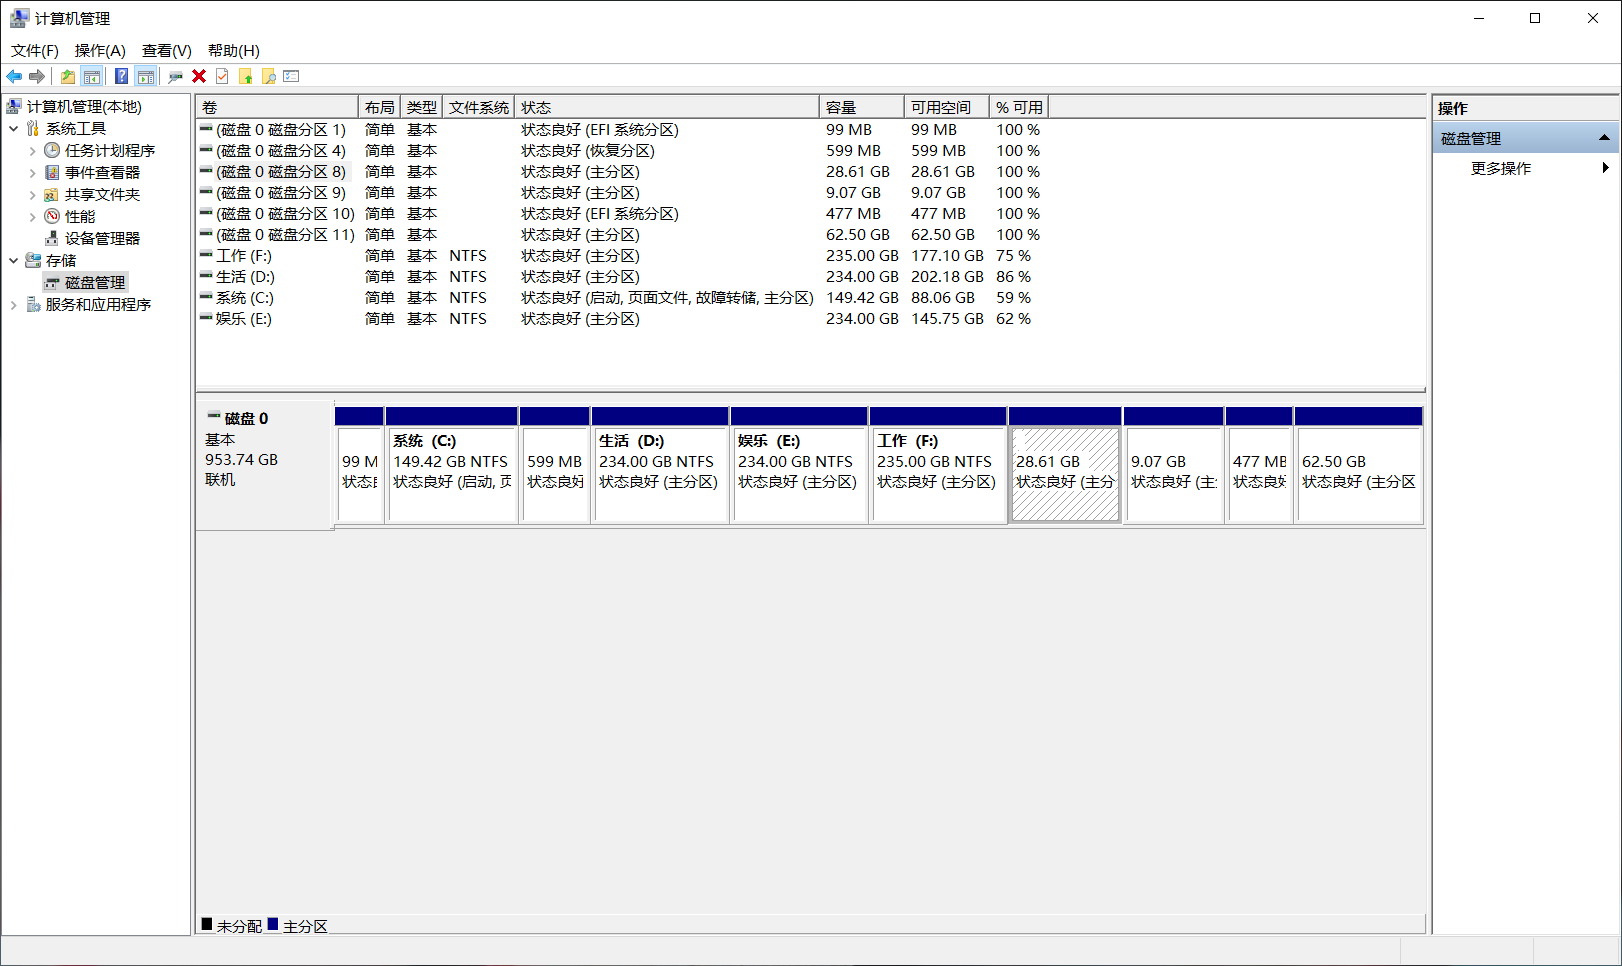Select 性能 icon in tree
Viewport: 1622px width, 966px height.
pos(52,216)
